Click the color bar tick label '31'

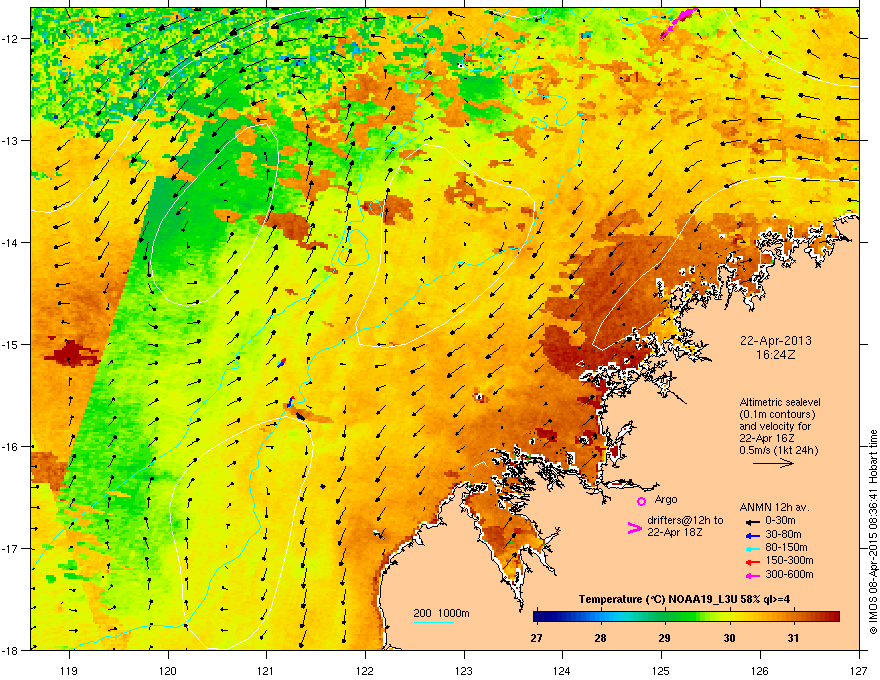click(x=793, y=638)
